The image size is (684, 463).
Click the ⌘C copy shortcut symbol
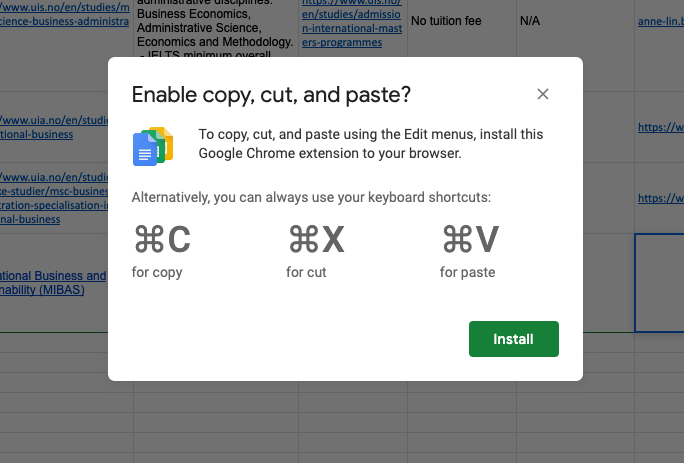pyautogui.click(x=162, y=240)
